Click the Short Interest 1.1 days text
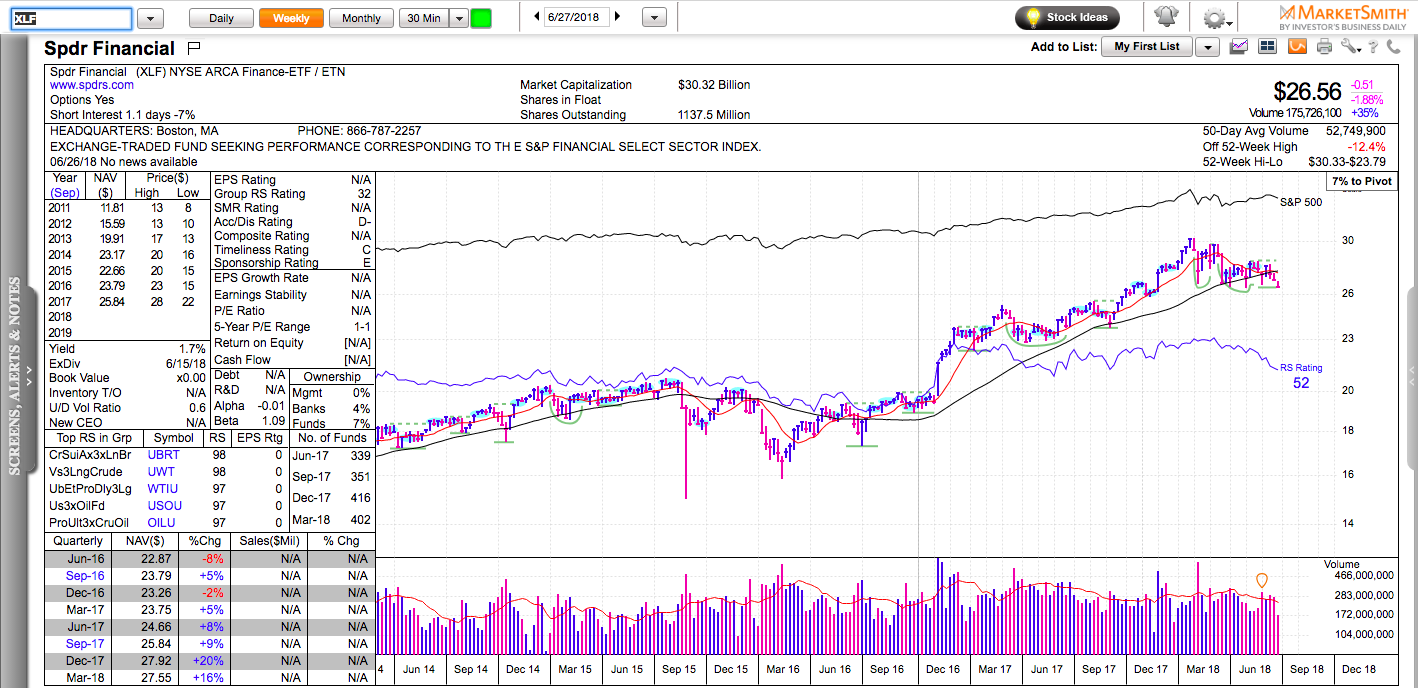Image resolution: width=1418 pixels, height=688 pixels. click(x=123, y=115)
